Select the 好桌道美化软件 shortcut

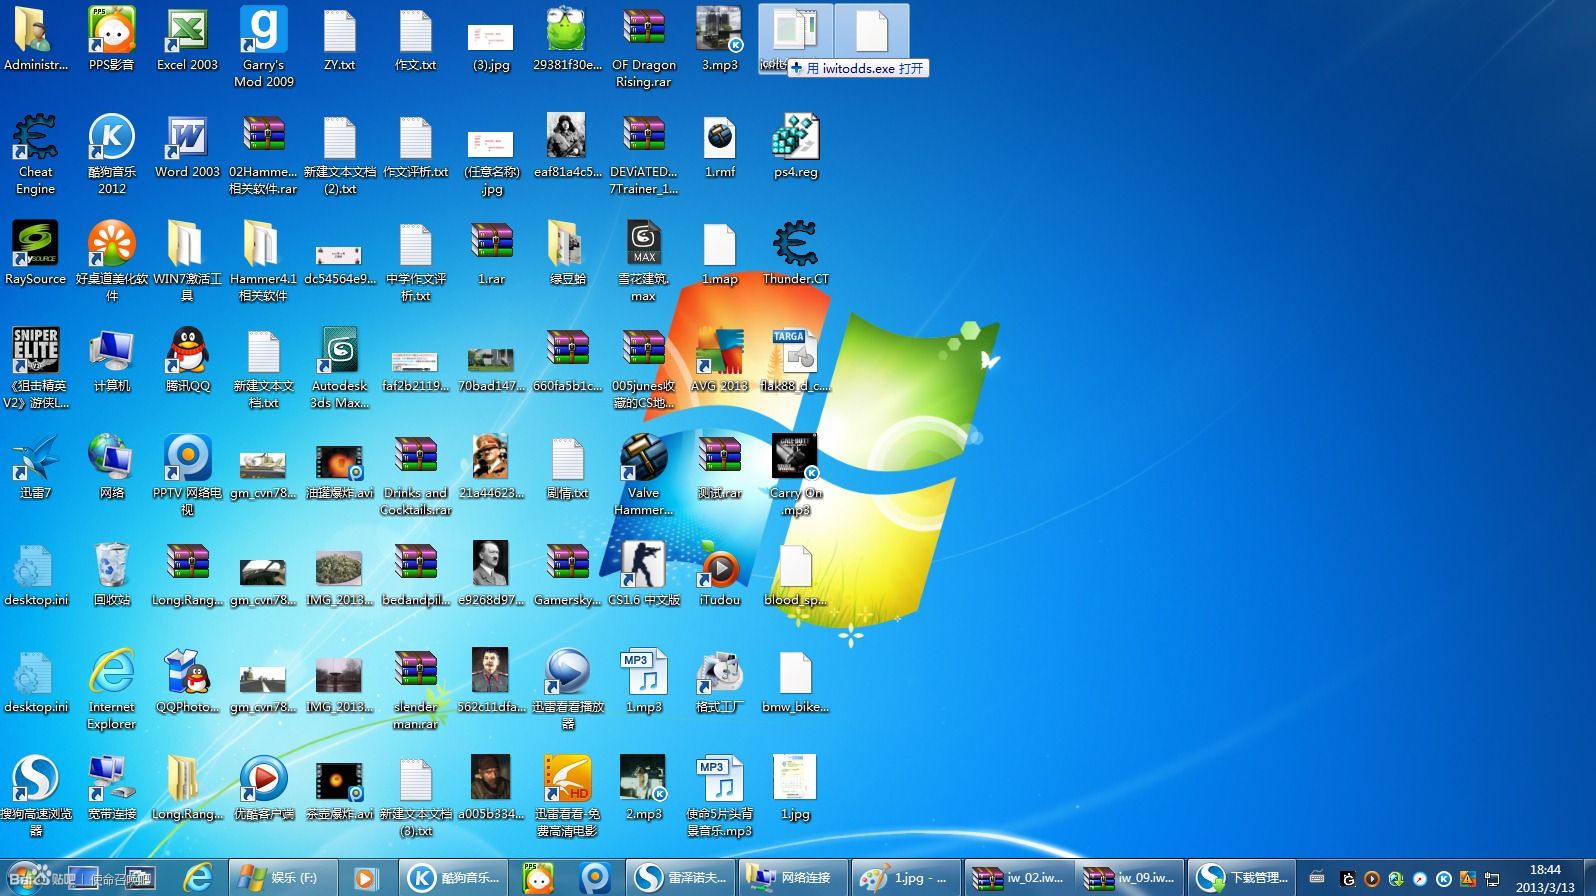click(111, 260)
